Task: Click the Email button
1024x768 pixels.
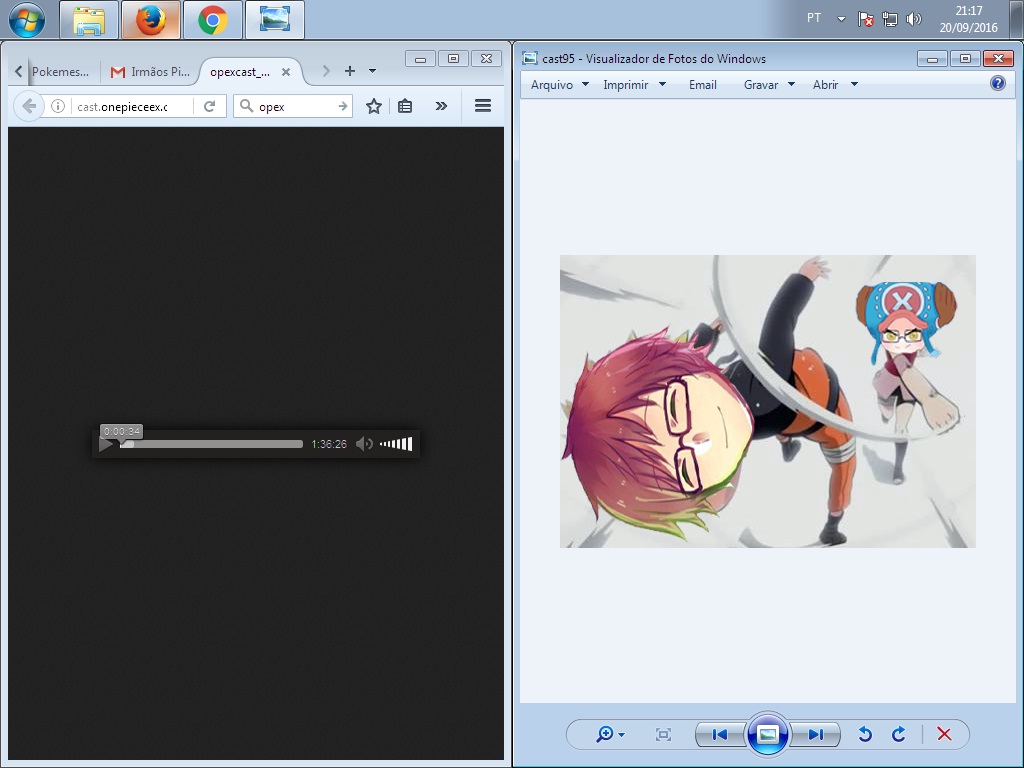Action: click(x=703, y=85)
